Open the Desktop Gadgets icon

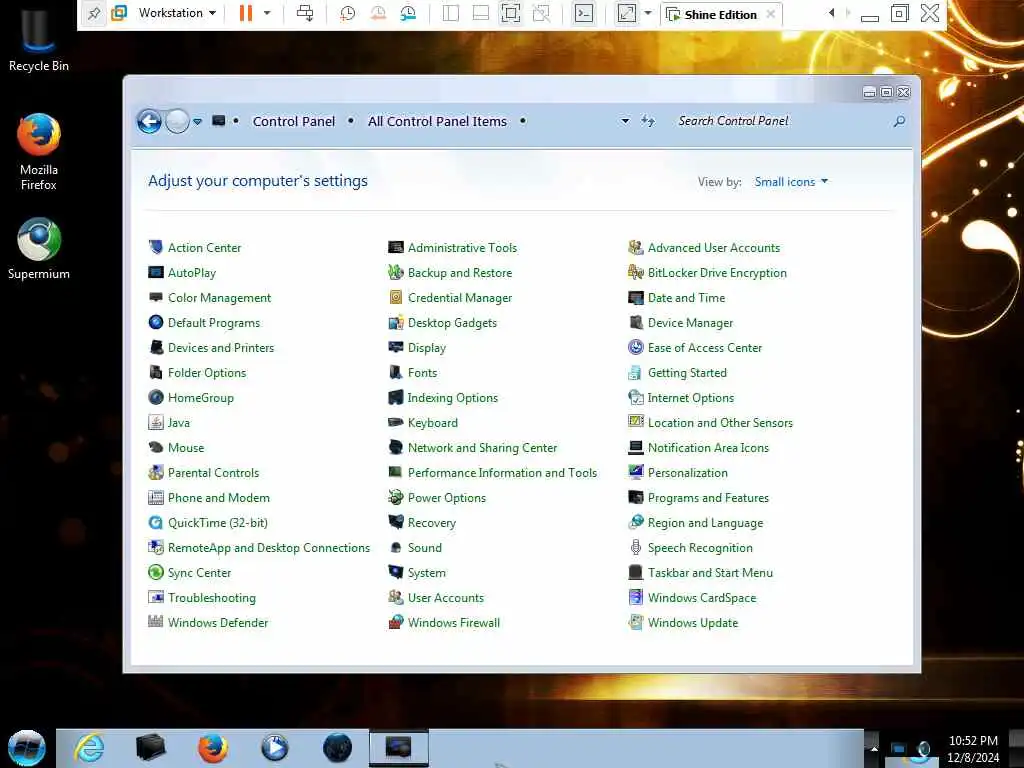(x=396, y=323)
